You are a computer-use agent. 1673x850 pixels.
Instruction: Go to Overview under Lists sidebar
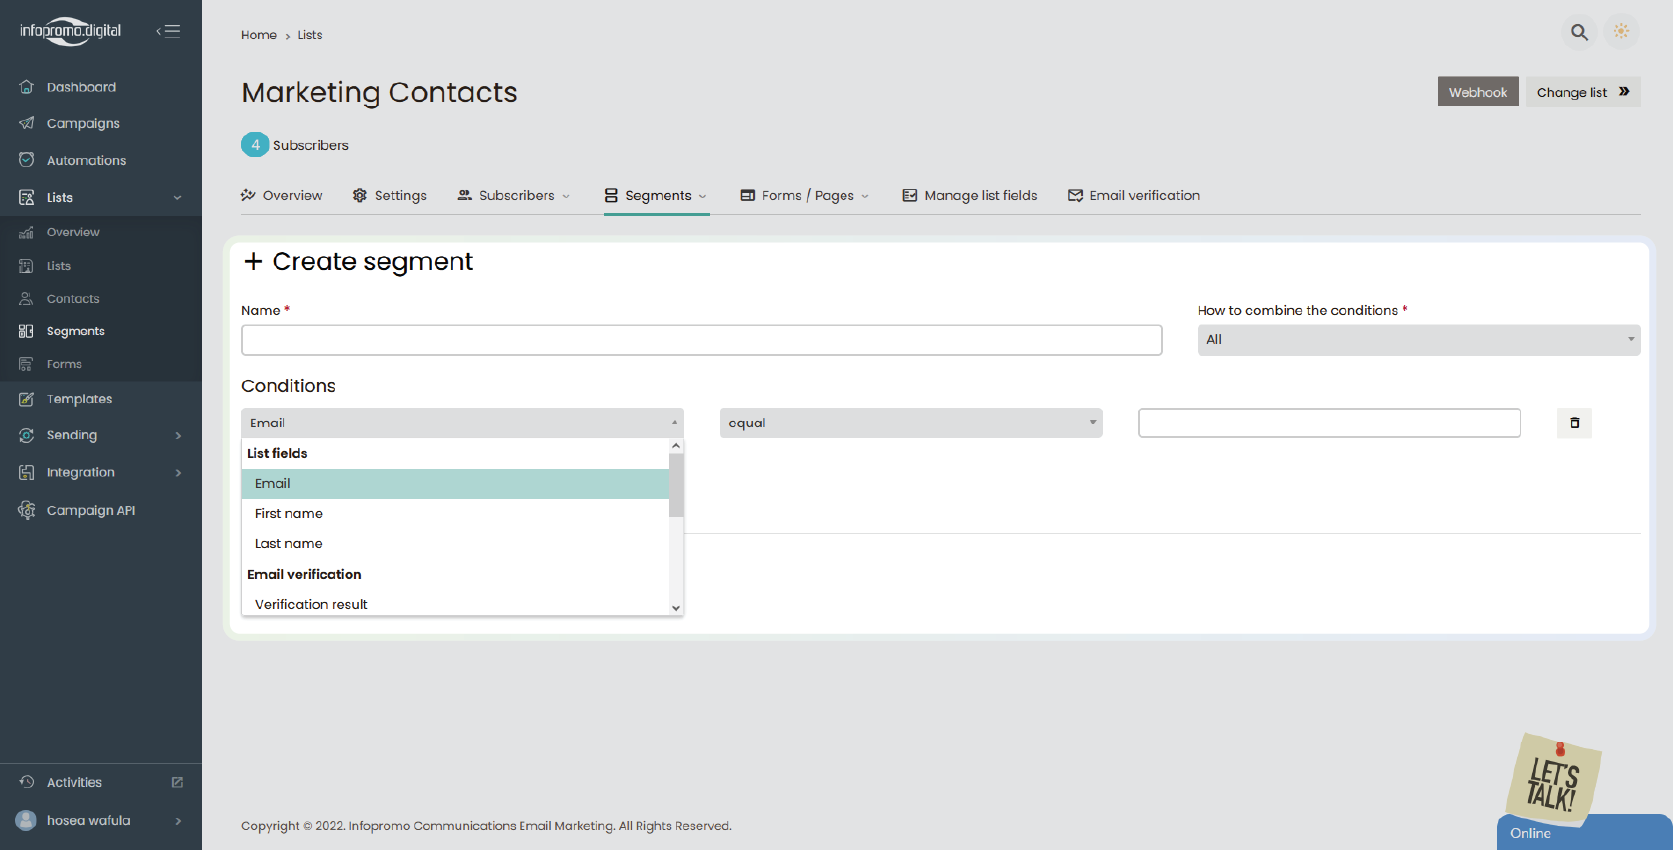click(73, 232)
